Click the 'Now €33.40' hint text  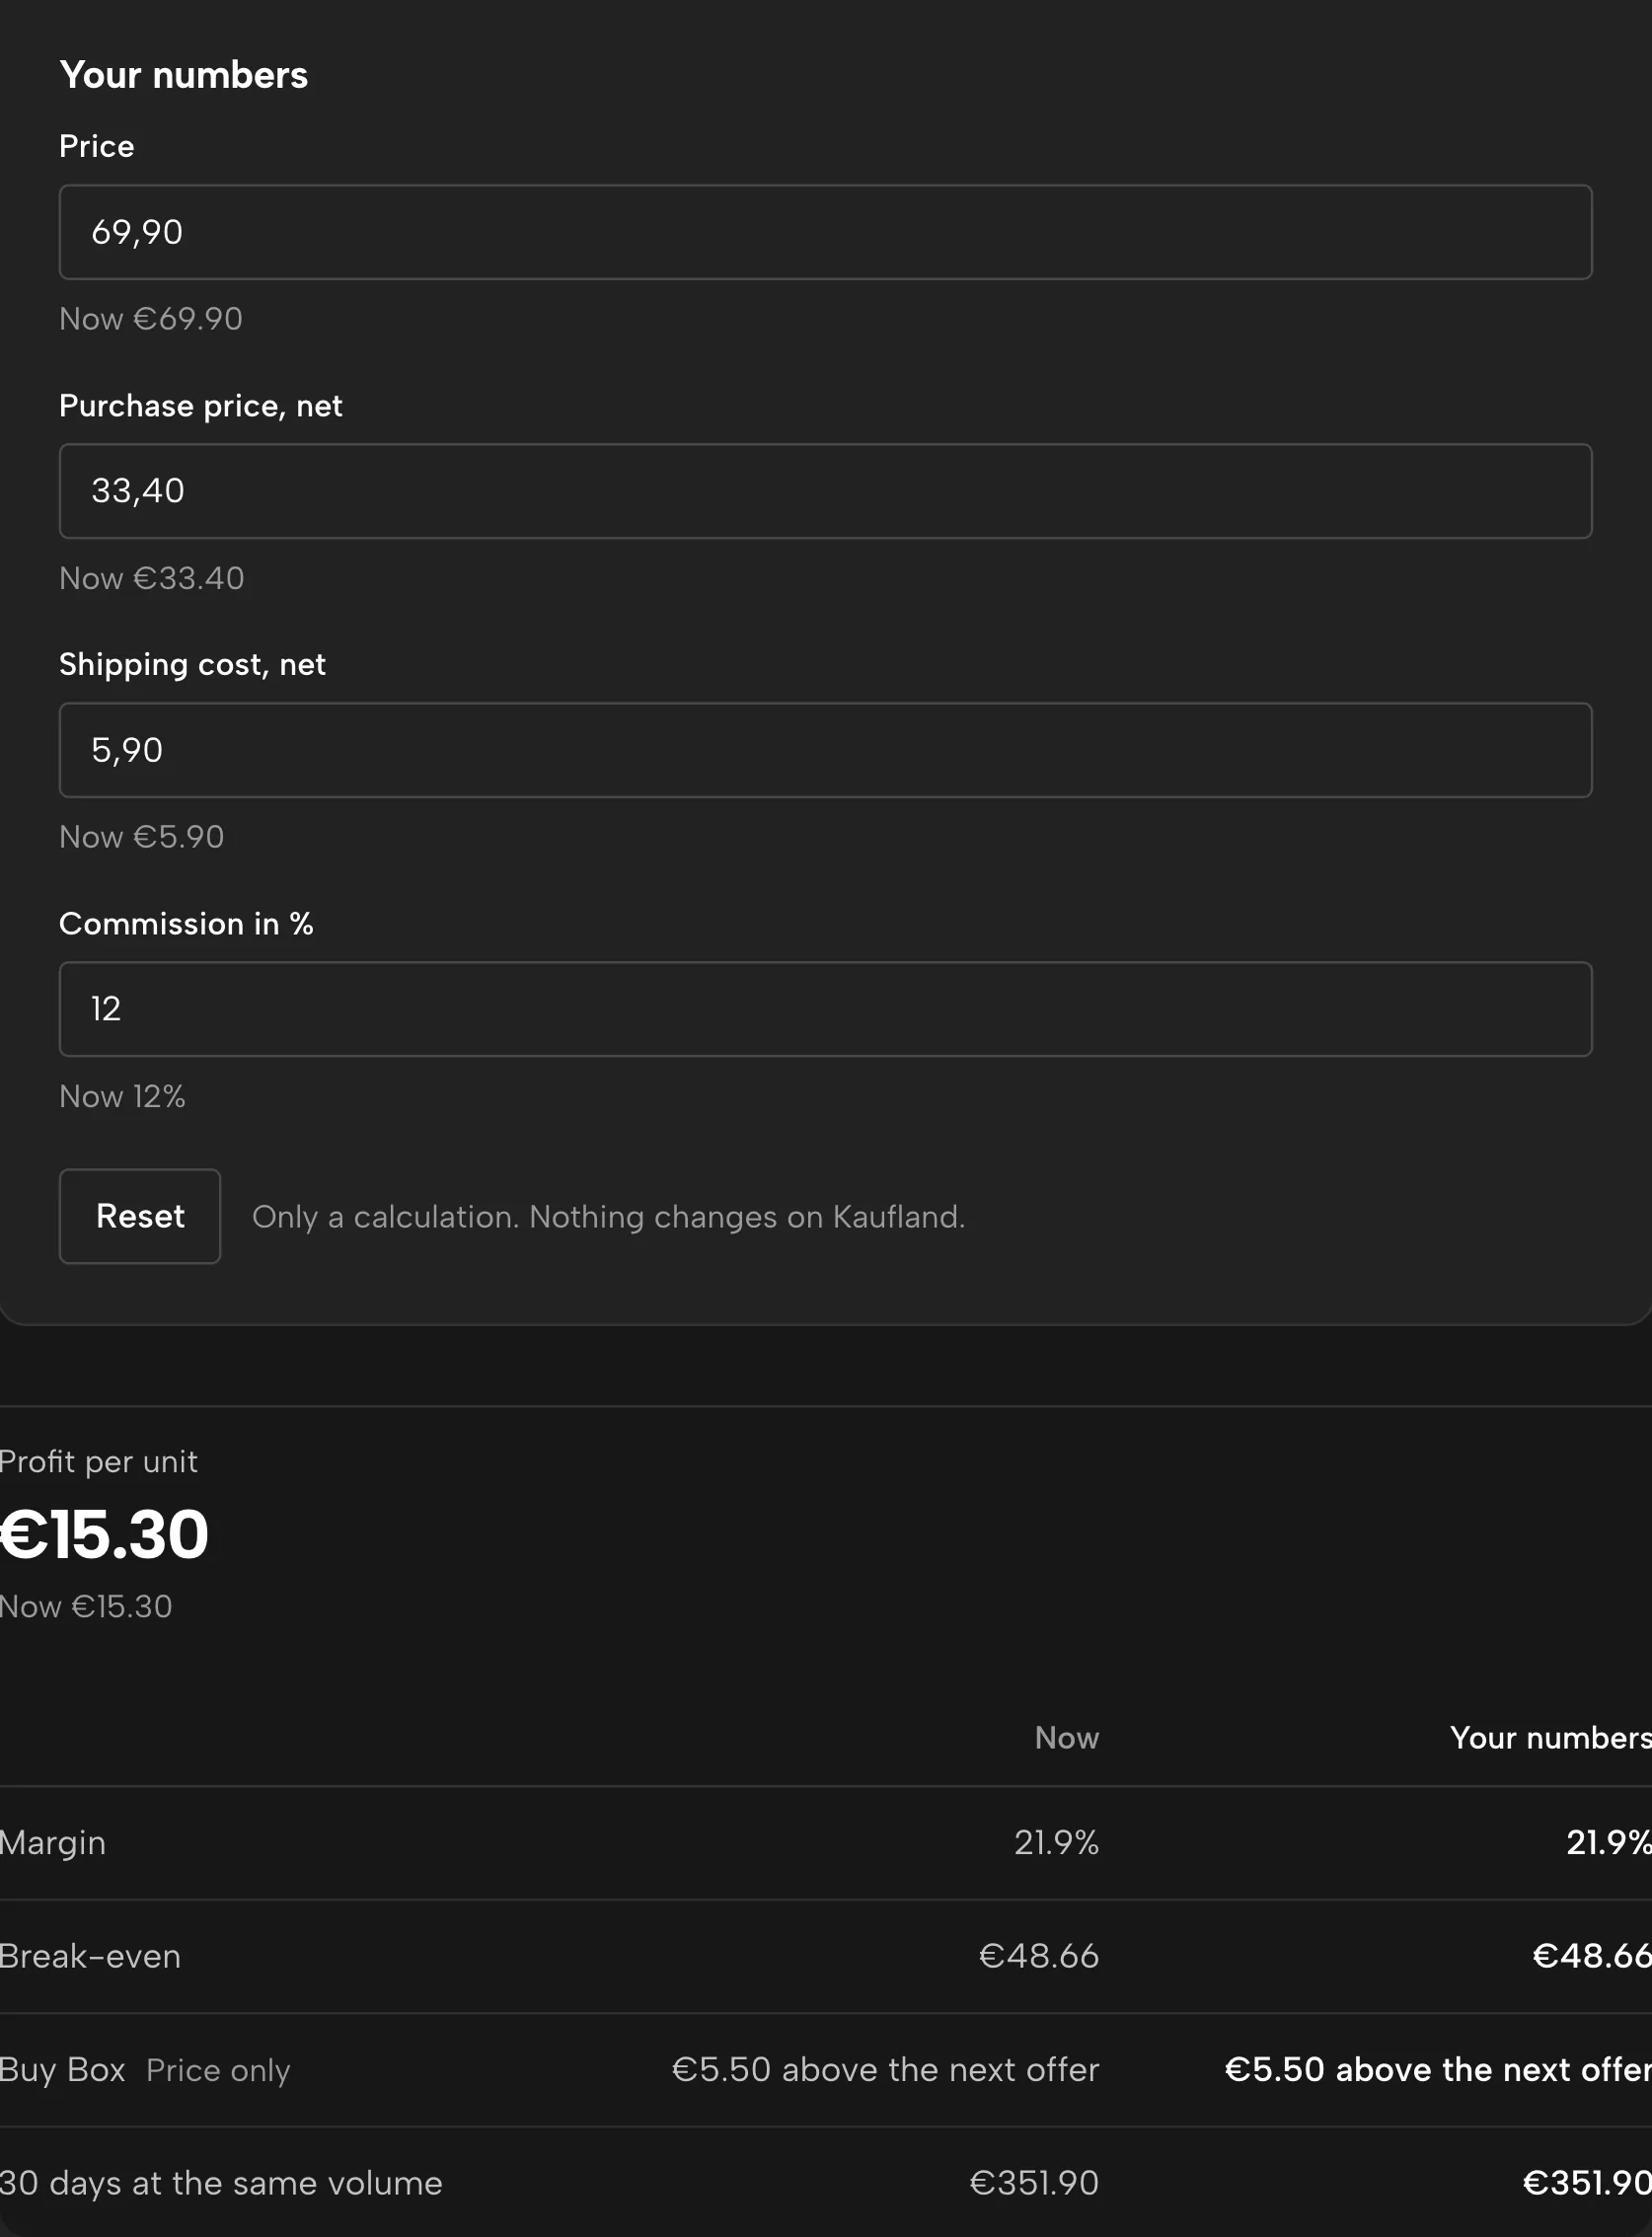152,578
